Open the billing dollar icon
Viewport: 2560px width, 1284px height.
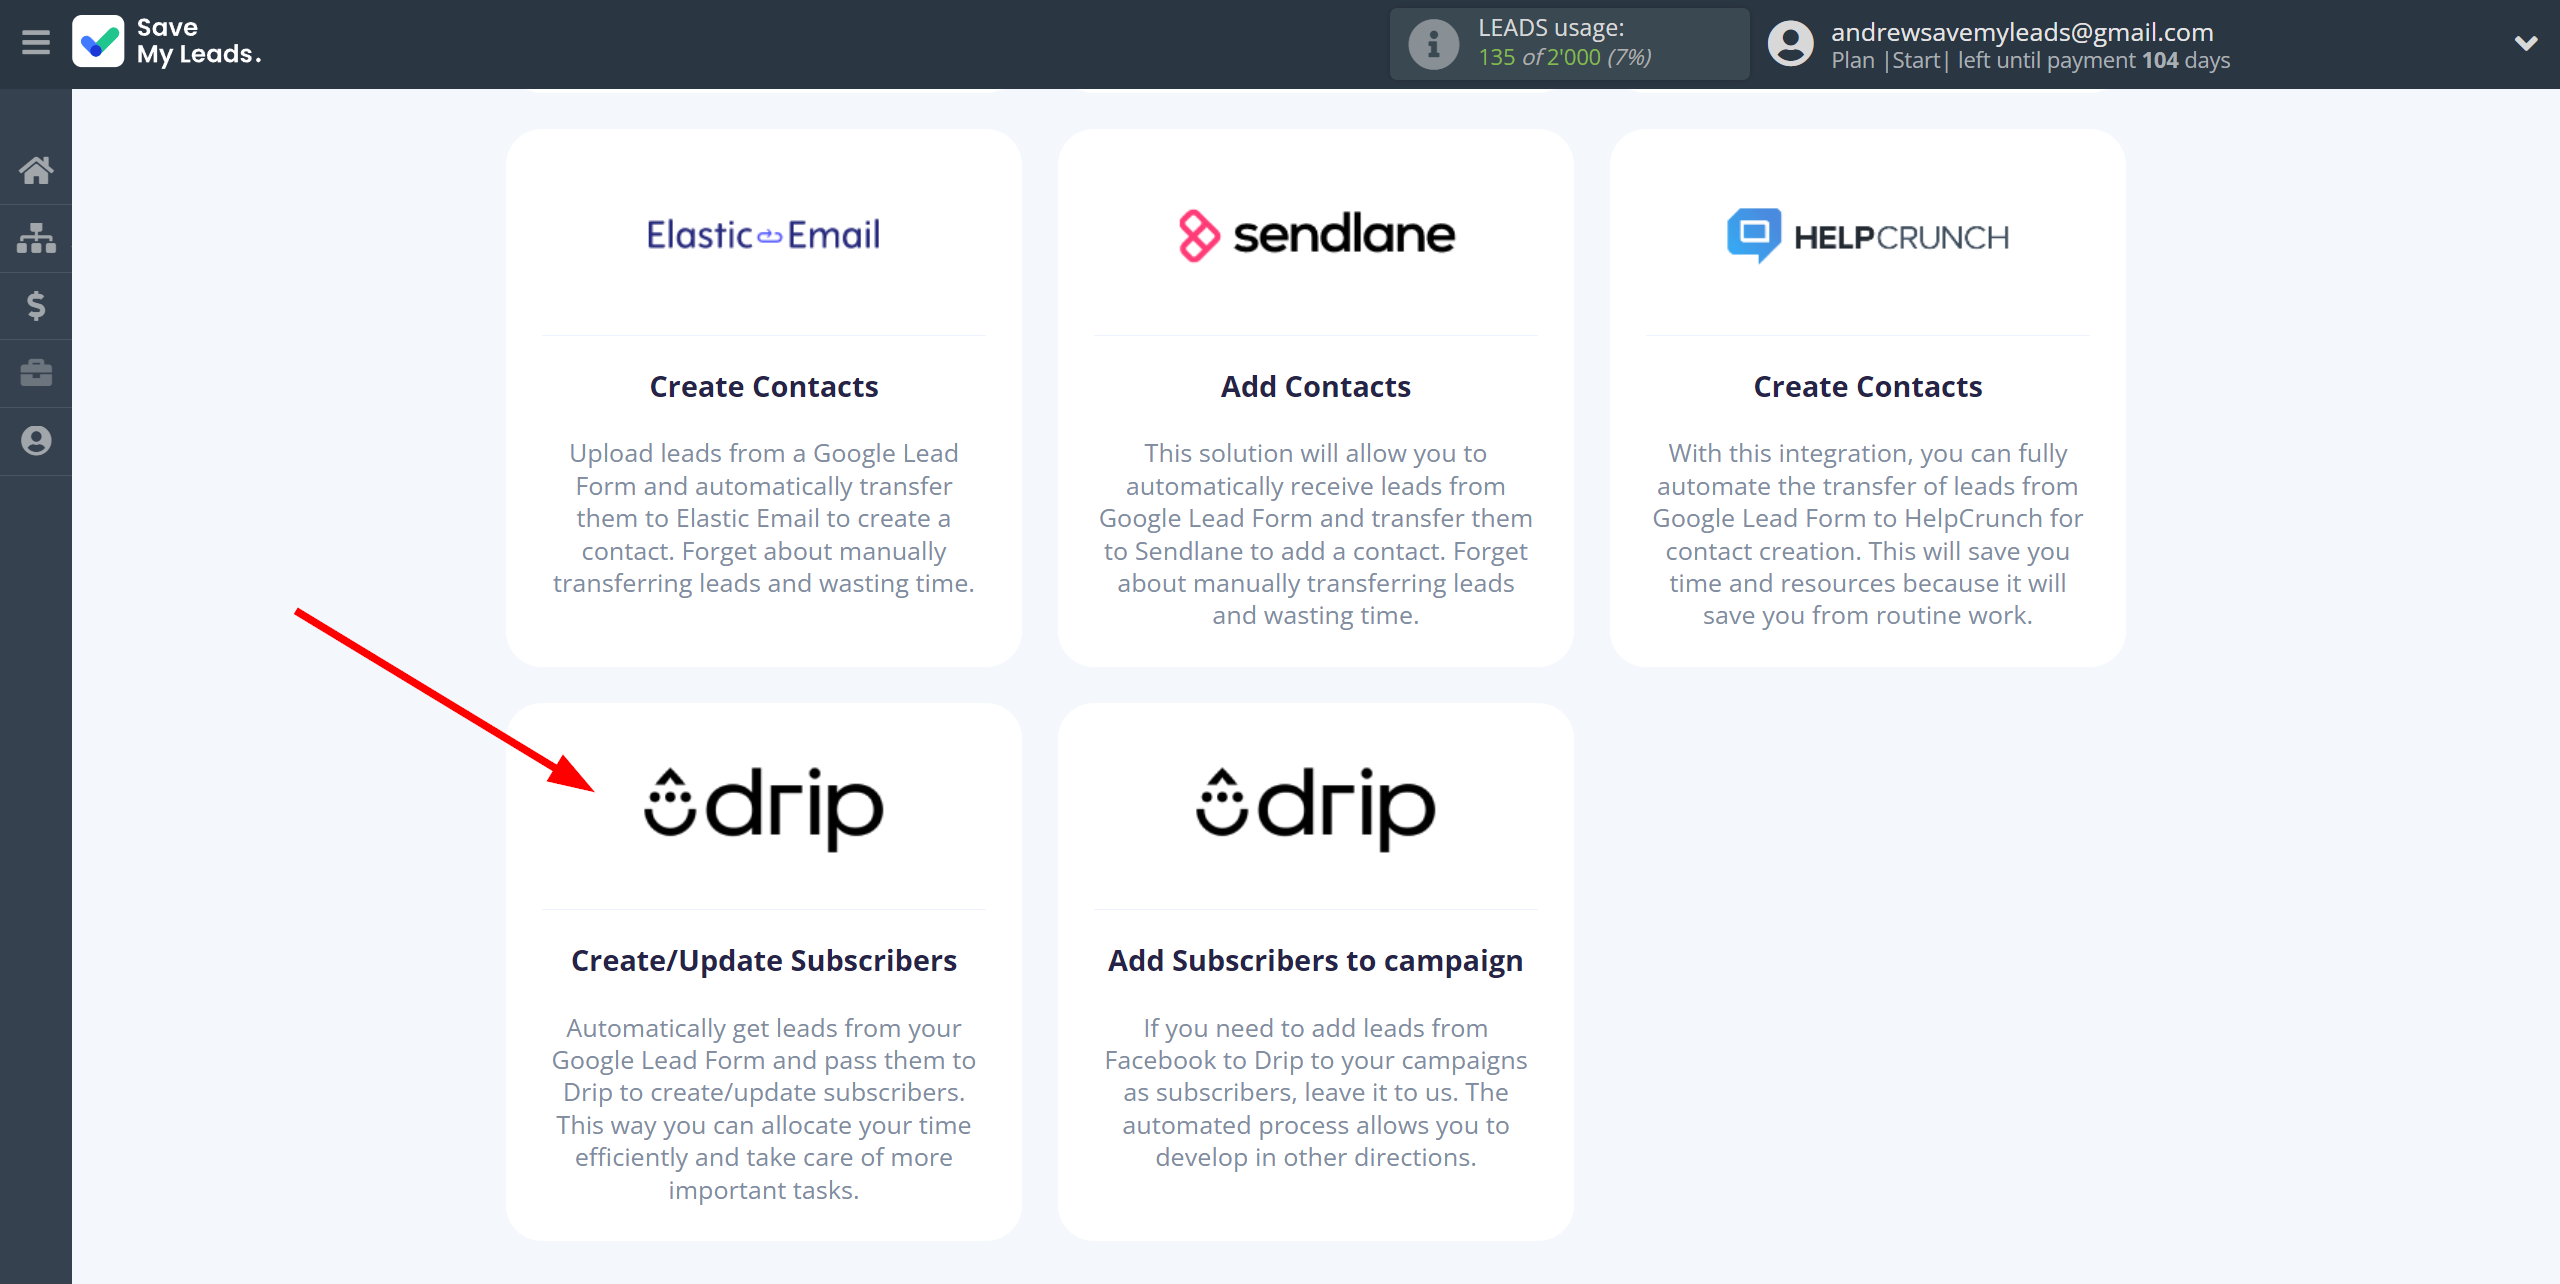click(36, 305)
